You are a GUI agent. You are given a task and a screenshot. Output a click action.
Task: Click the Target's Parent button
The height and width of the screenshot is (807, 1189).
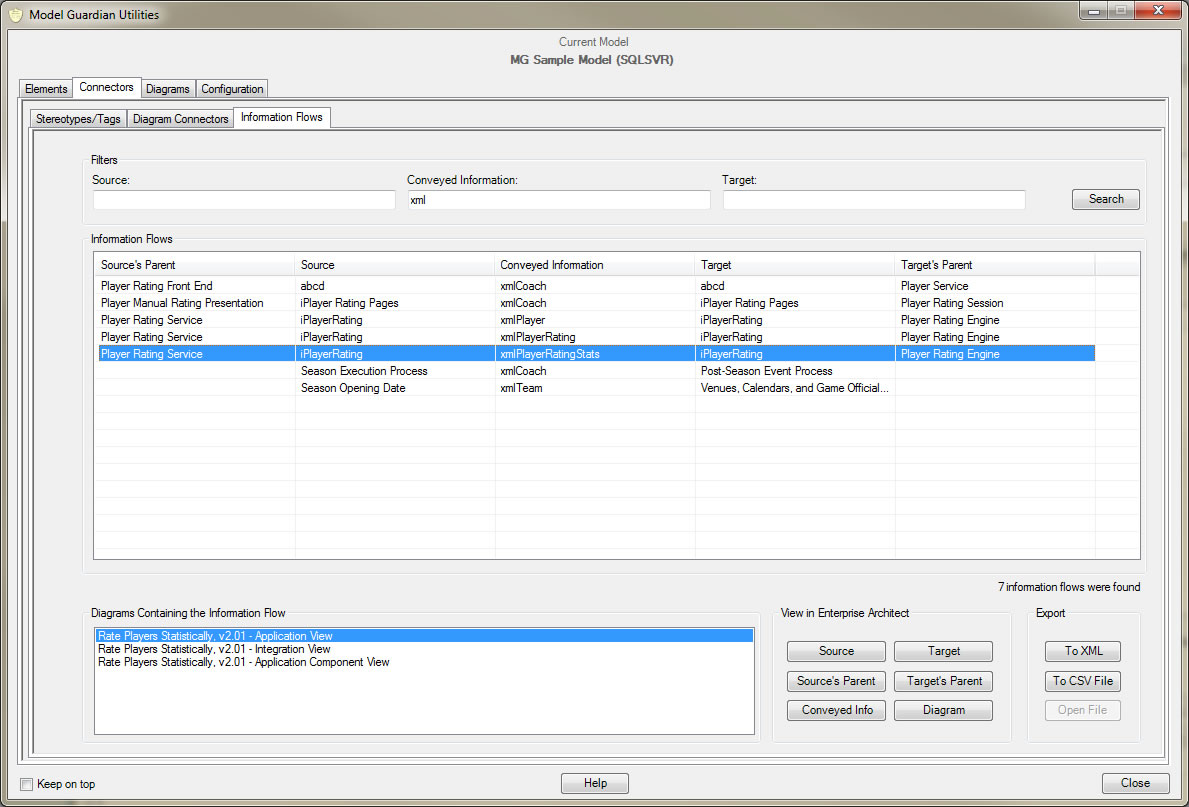pos(943,681)
